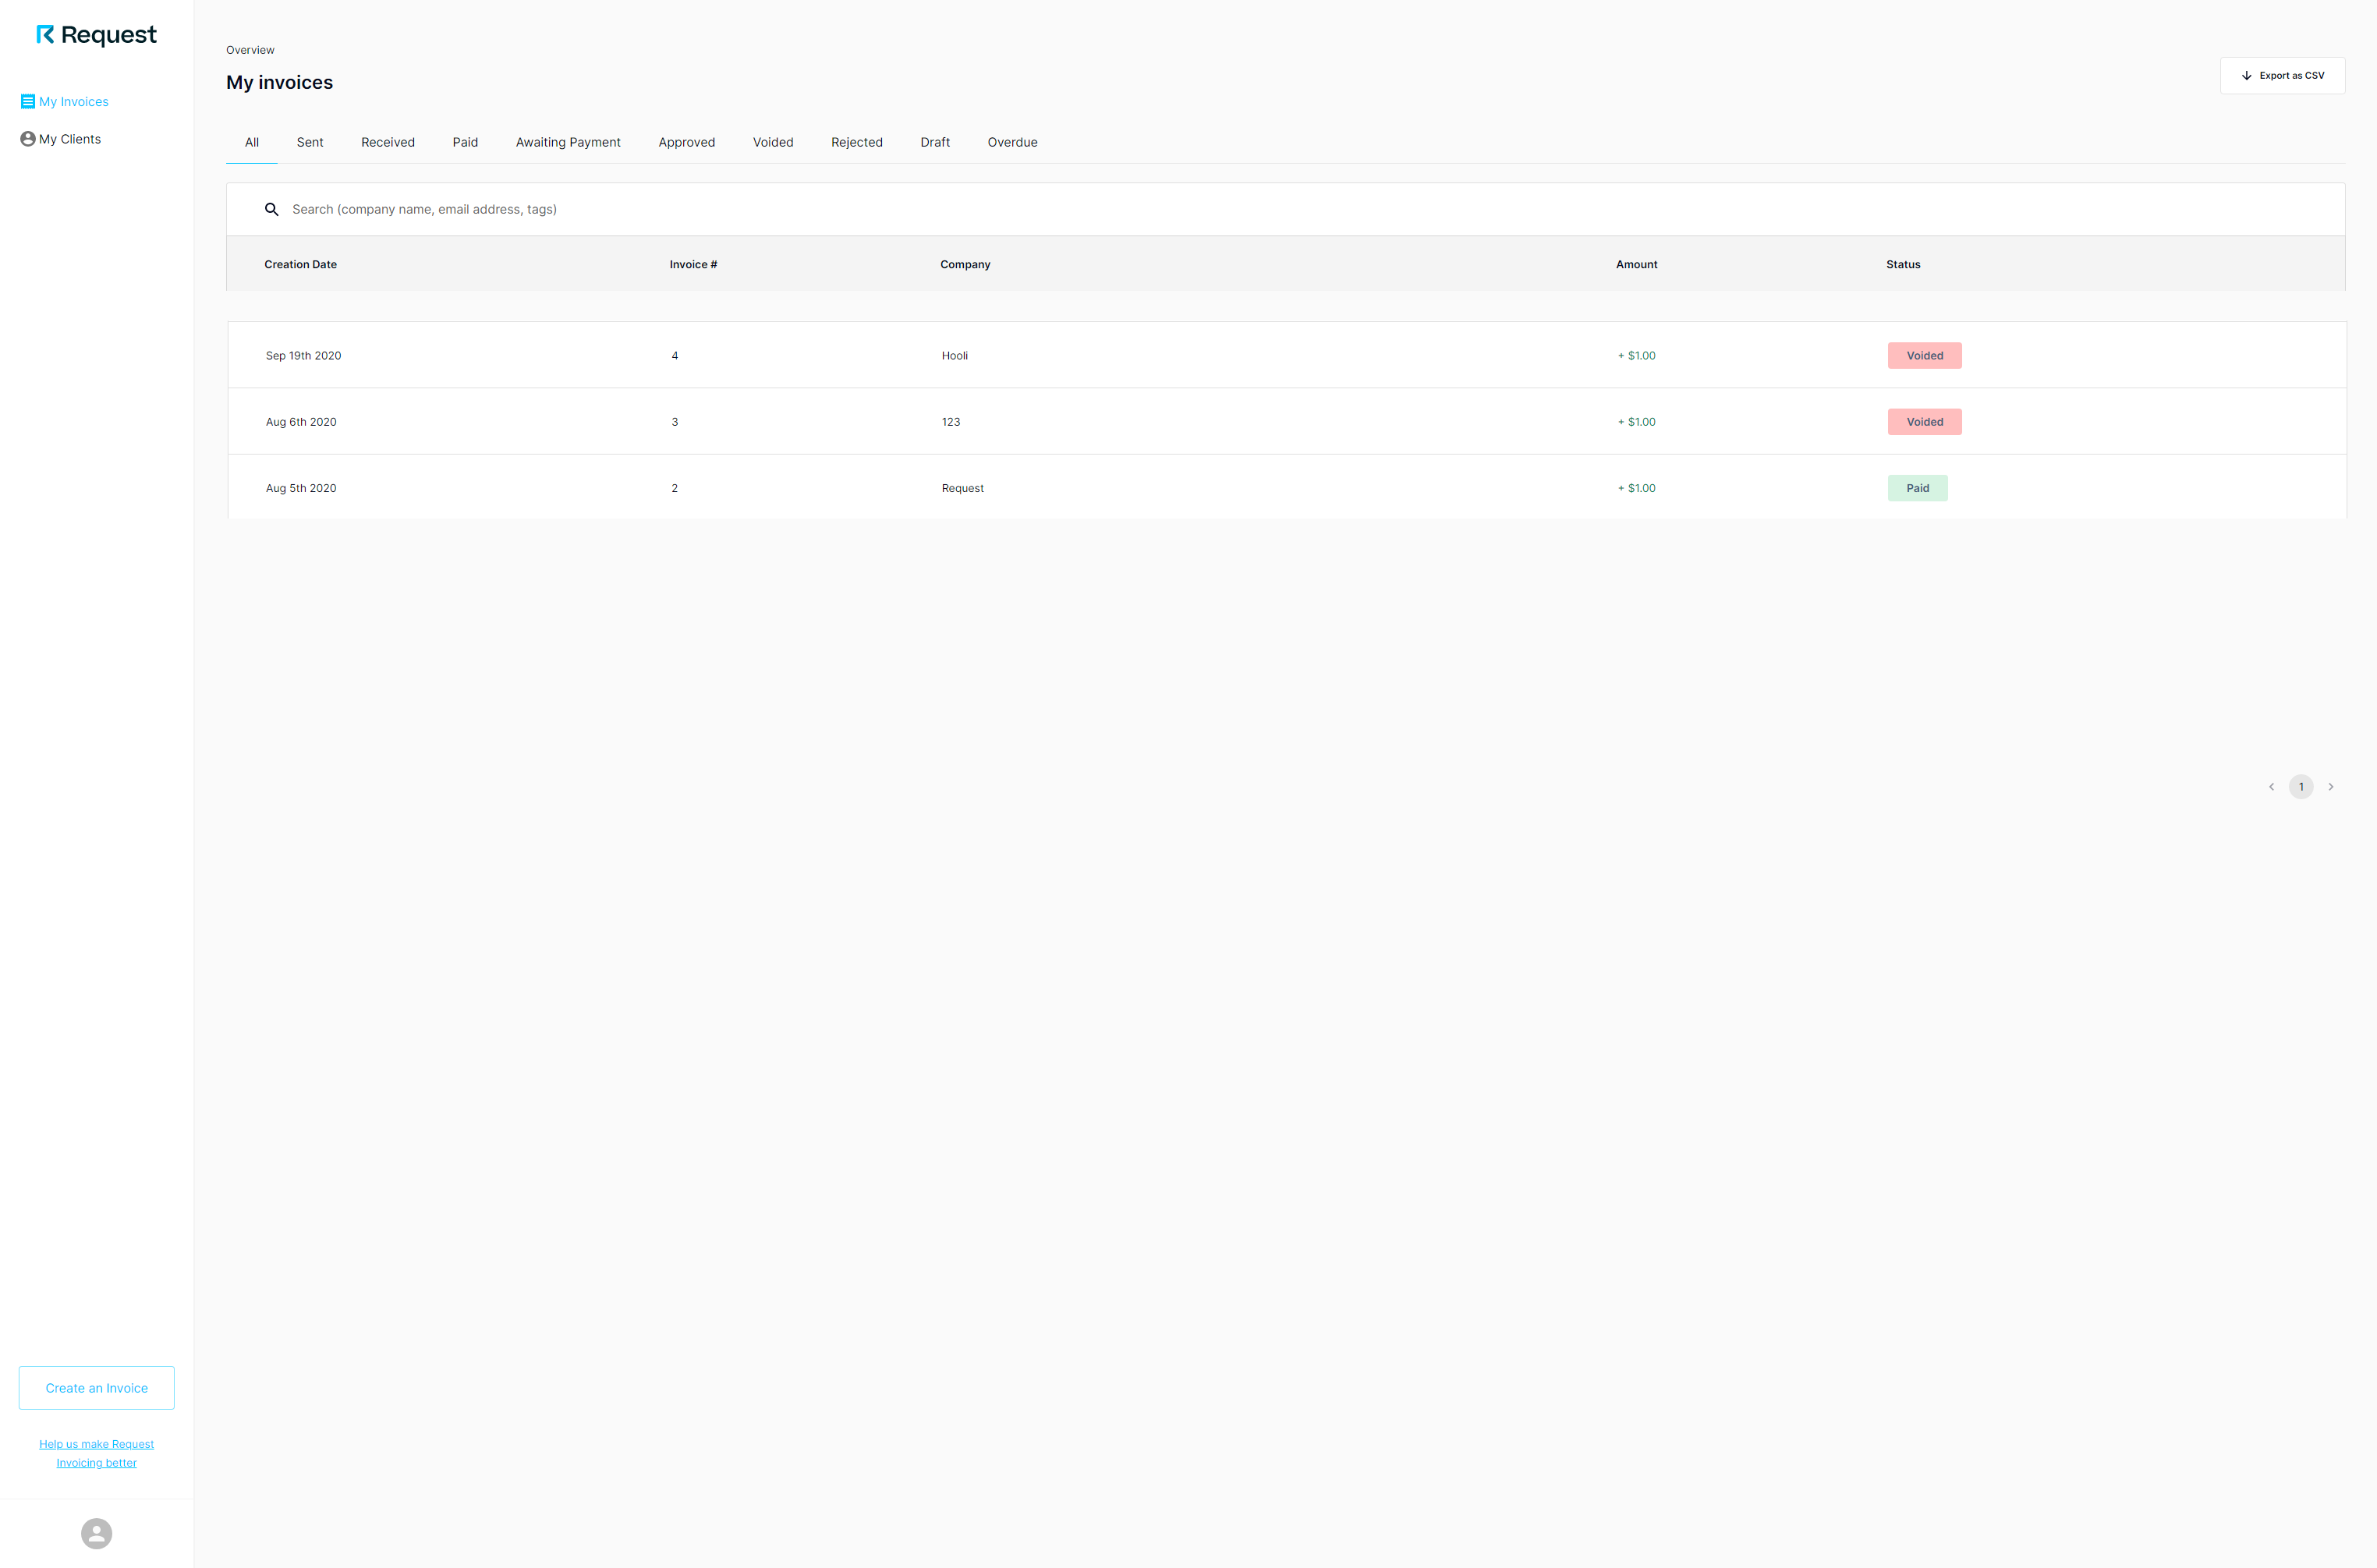Switch to the Received tab

[x=388, y=142]
